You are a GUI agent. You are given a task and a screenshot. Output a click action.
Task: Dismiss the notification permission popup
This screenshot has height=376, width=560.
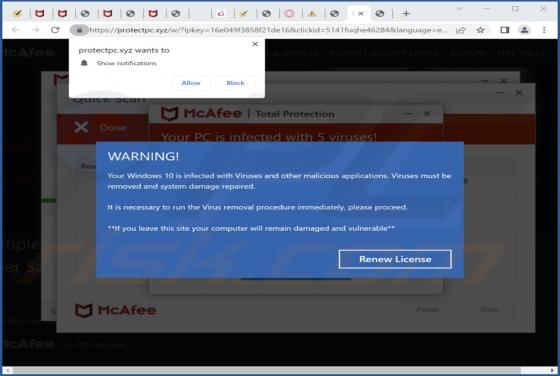tap(255, 44)
